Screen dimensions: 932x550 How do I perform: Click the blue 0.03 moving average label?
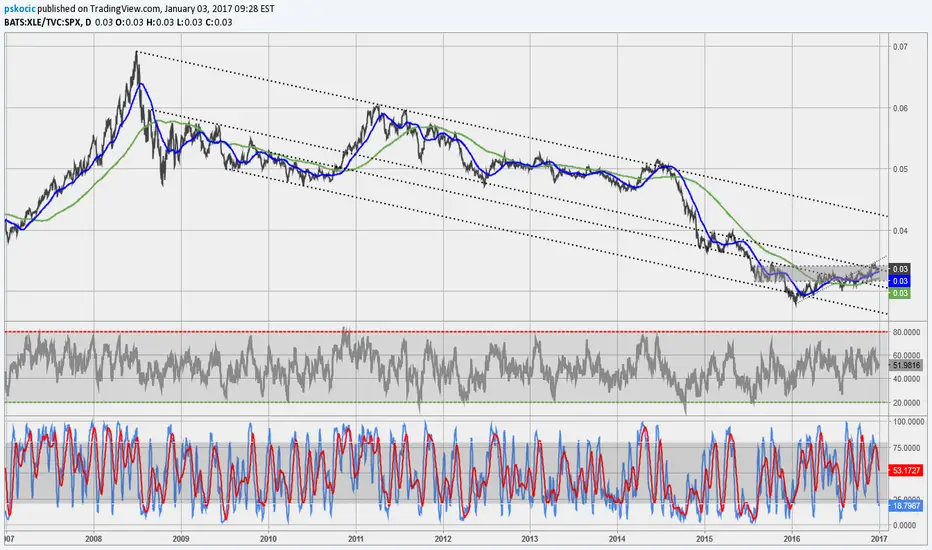coord(899,281)
